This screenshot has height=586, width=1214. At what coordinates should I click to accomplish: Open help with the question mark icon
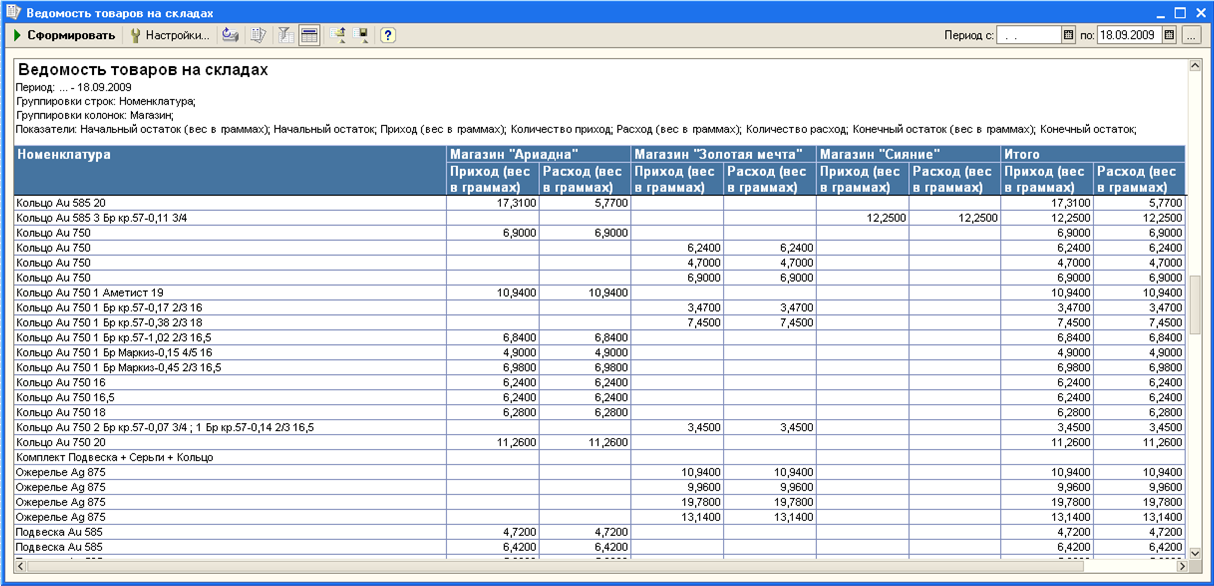pyautogui.click(x=388, y=35)
